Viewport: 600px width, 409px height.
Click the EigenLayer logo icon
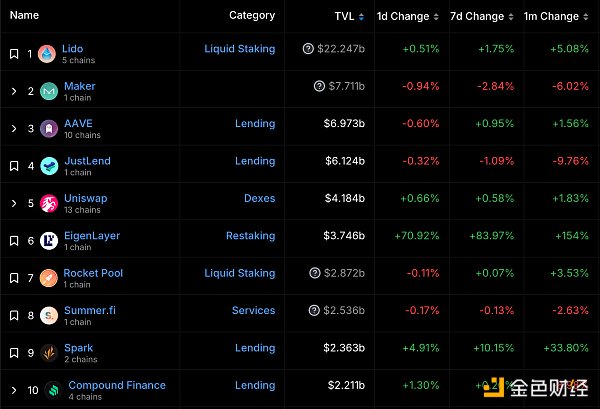47,241
